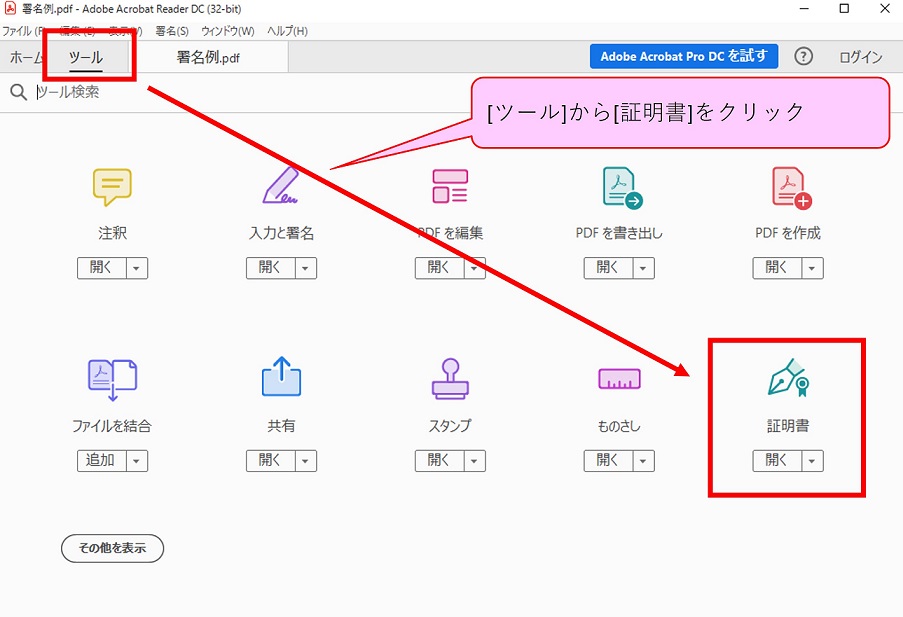
Task: Click the その他を表示 button
Action: (x=112, y=548)
